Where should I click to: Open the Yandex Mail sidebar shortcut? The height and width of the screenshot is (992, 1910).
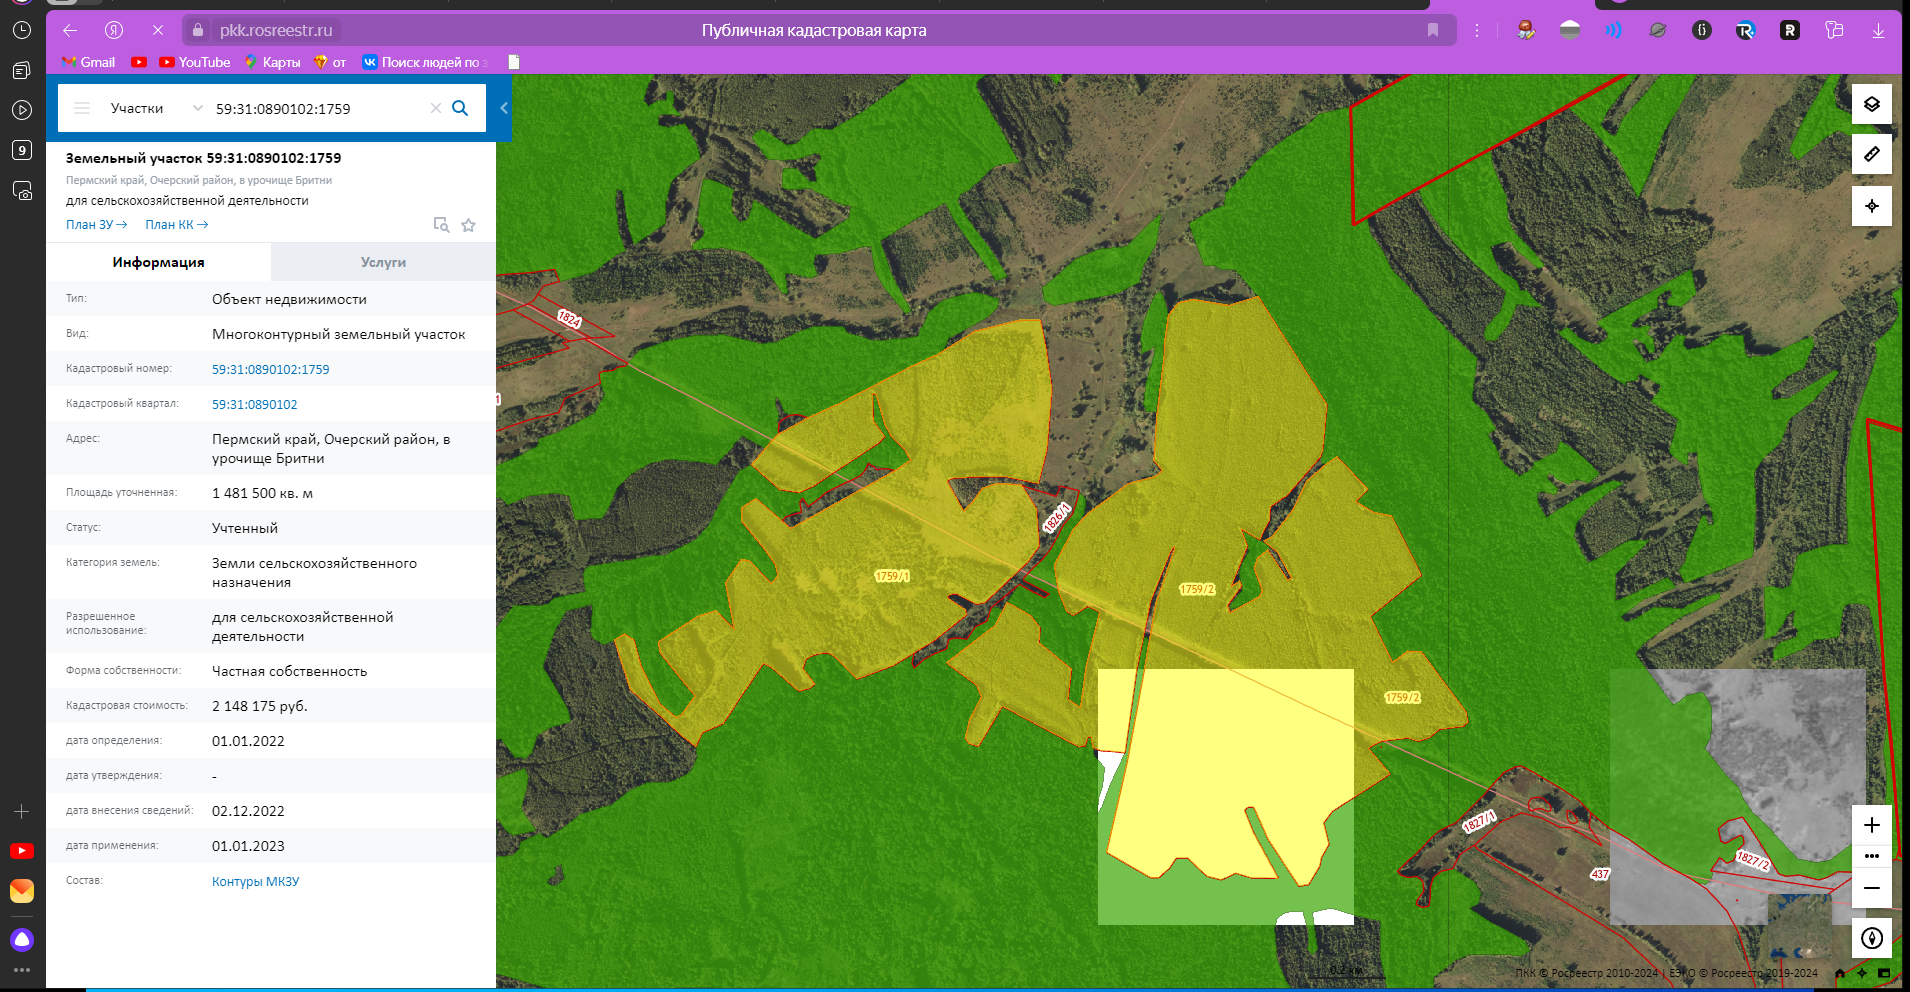[22, 890]
